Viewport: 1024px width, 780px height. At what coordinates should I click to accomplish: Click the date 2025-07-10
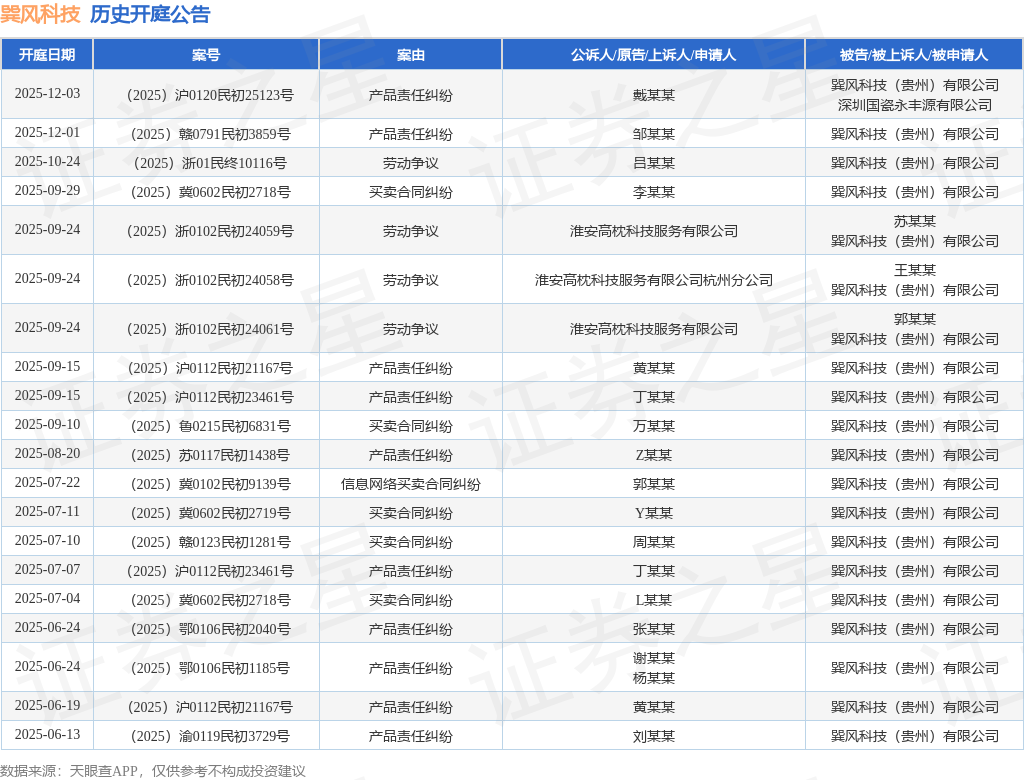(47, 540)
